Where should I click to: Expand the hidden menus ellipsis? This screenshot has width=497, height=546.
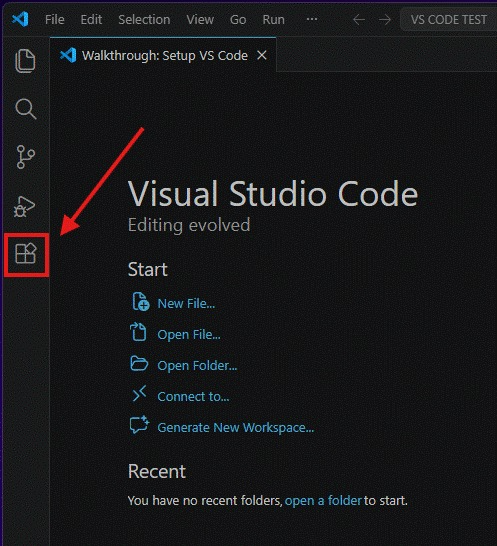[x=312, y=19]
